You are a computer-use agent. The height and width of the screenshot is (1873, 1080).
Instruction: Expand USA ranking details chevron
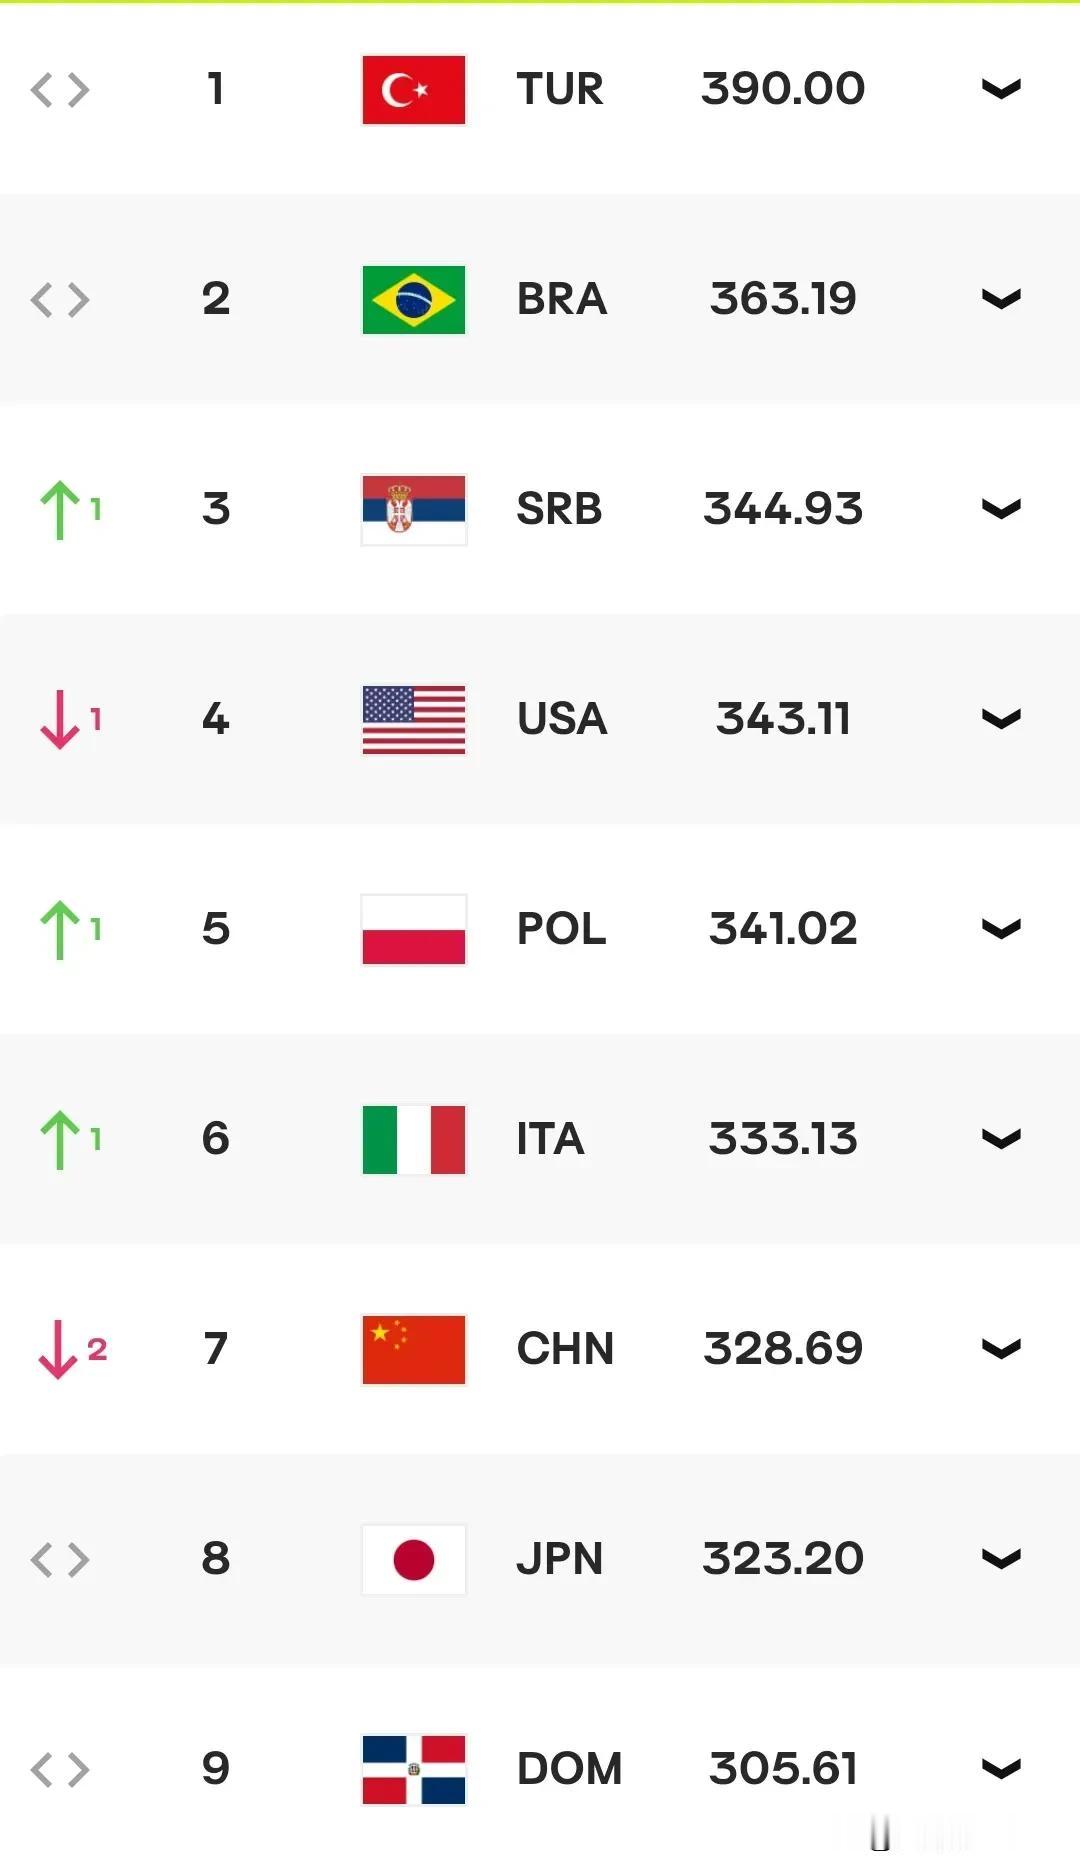coord(1000,720)
